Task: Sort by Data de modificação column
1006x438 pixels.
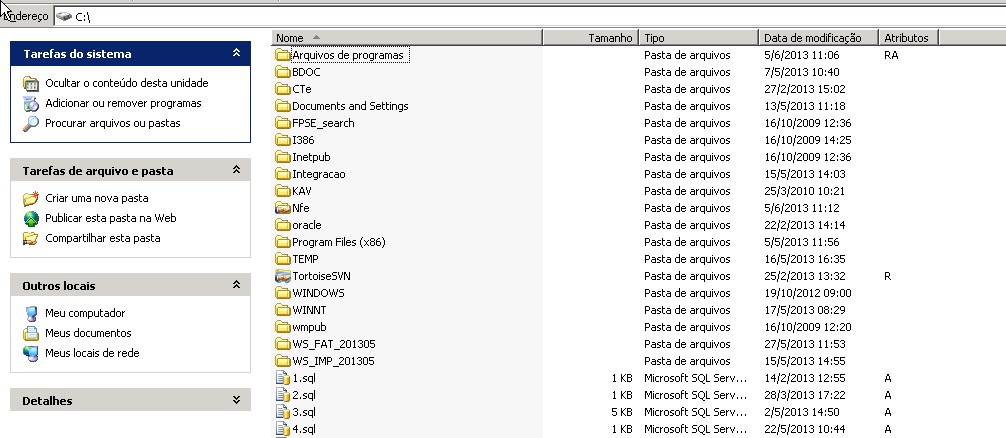Action: click(x=817, y=38)
